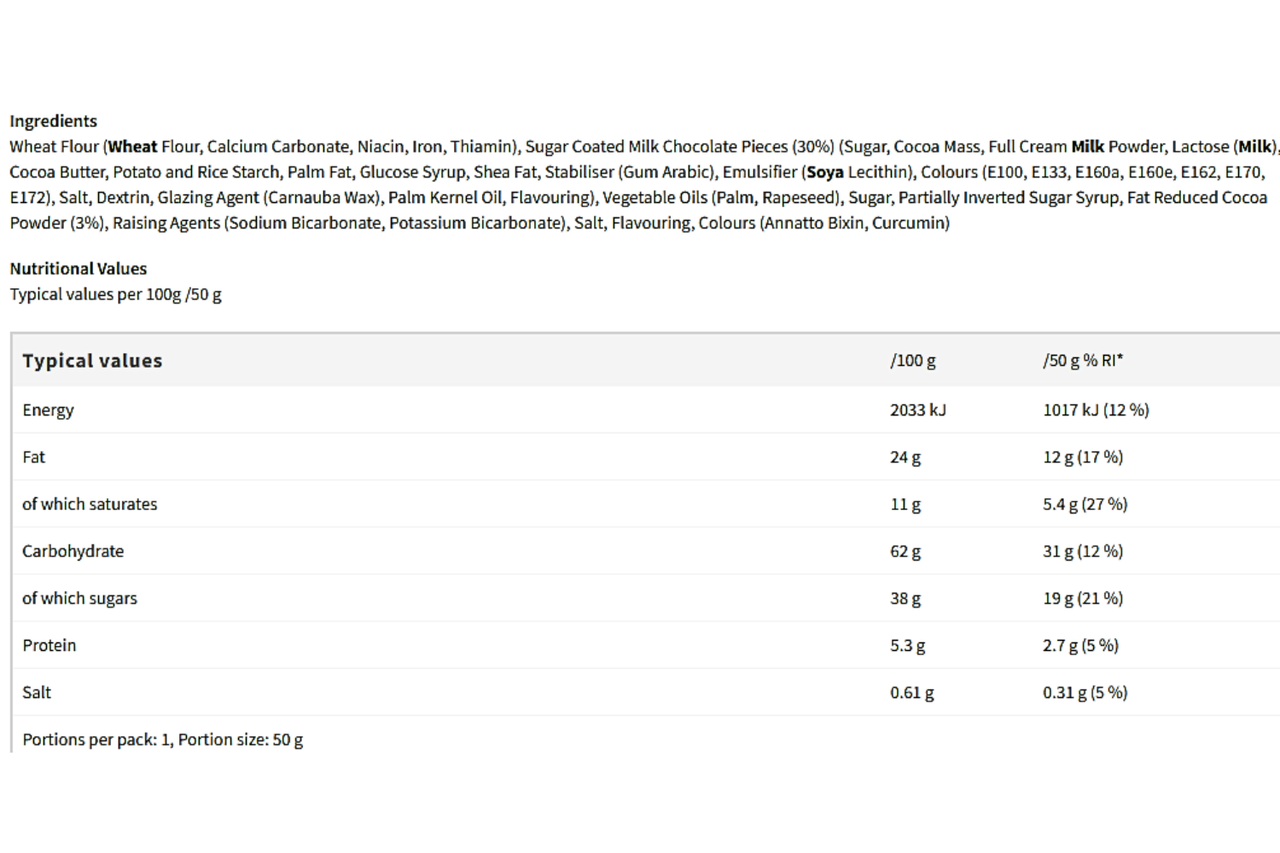This screenshot has width=1280, height=853.
Task: Click the Ingredients heading
Action: (x=53, y=121)
